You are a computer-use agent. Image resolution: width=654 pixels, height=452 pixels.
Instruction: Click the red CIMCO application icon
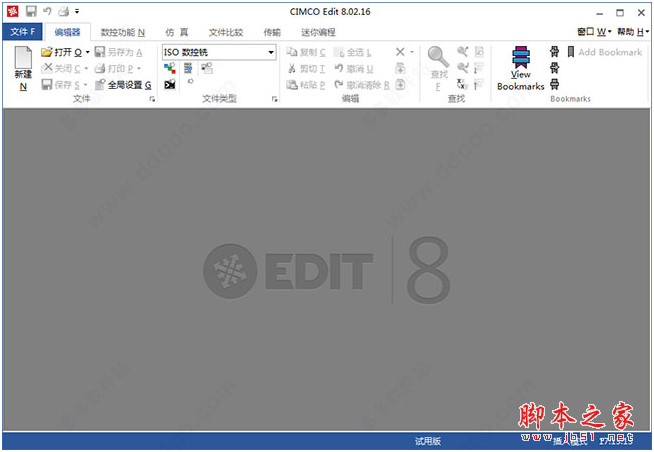point(13,12)
